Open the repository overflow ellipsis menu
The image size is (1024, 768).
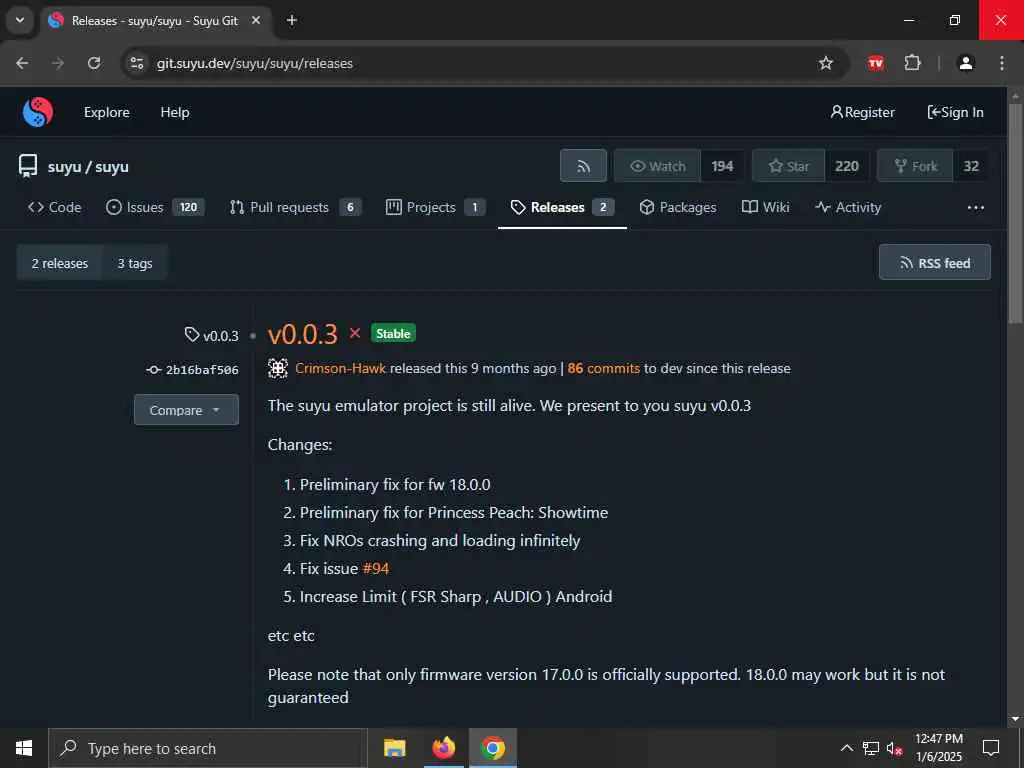976,208
